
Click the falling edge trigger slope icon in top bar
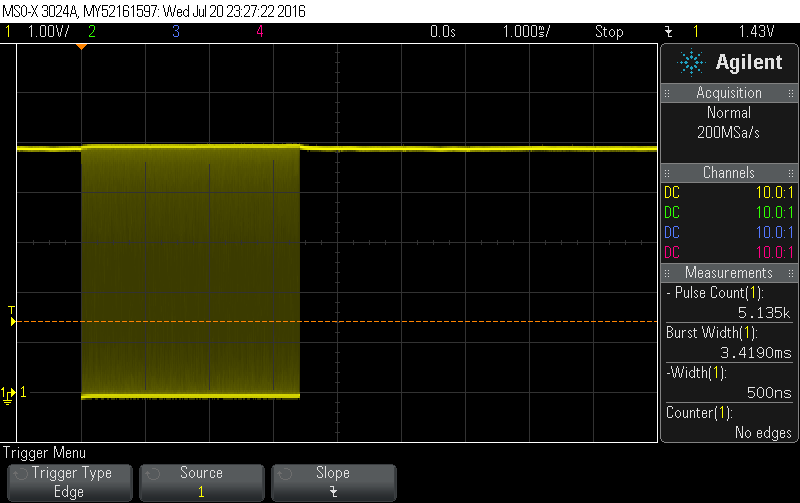(x=667, y=32)
